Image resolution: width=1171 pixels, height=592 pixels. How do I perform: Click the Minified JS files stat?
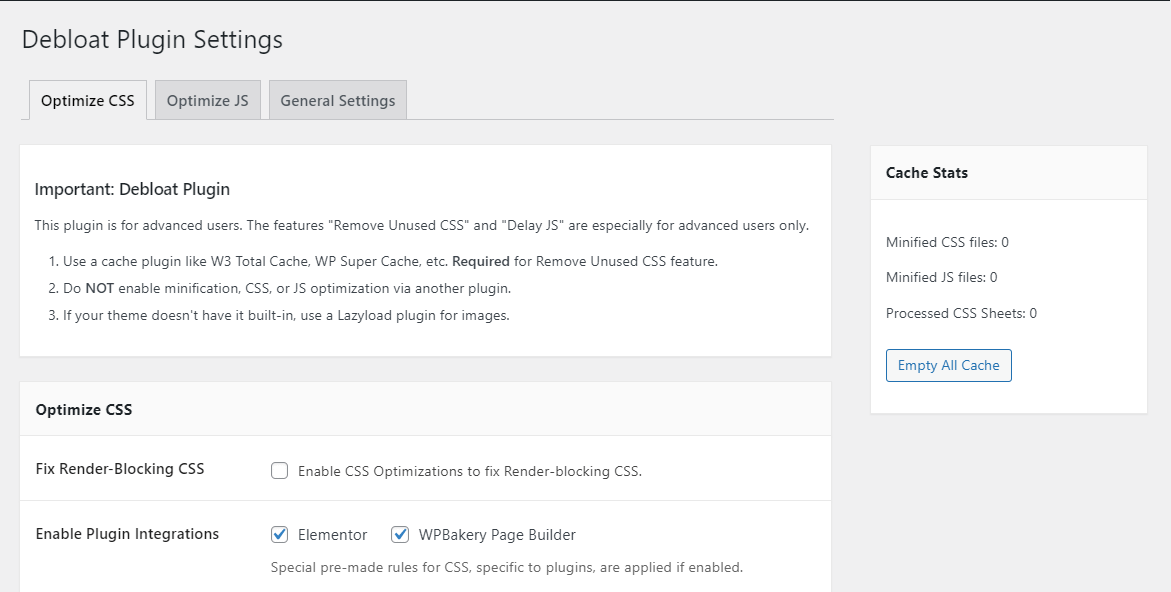(x=942, y=277)
